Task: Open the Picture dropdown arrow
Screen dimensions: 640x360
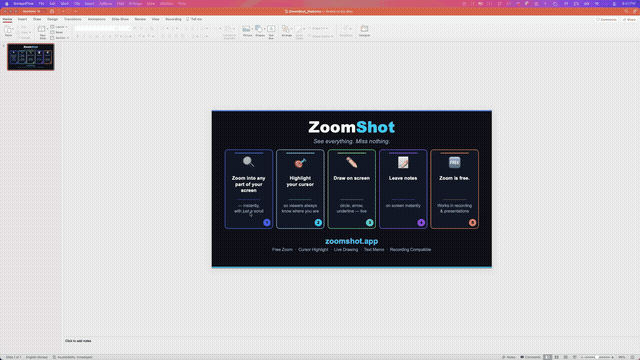Action: 252,29
